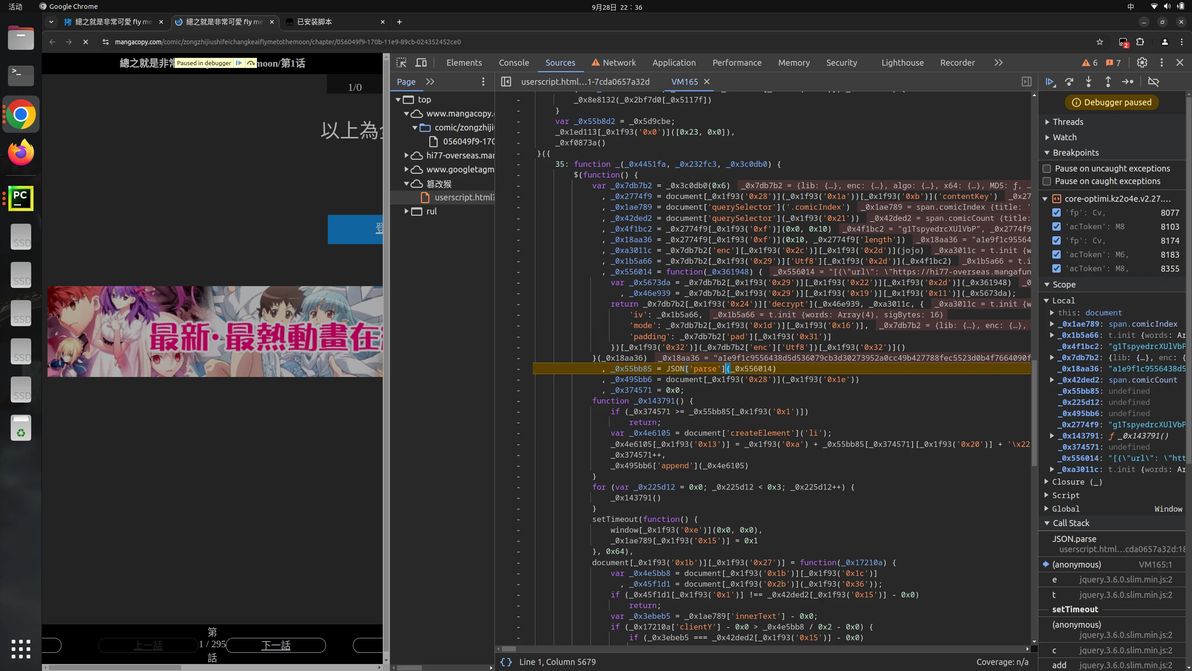The image size is (1192, 671).
Task: Step over next function call
Action: coord(1069,81)
